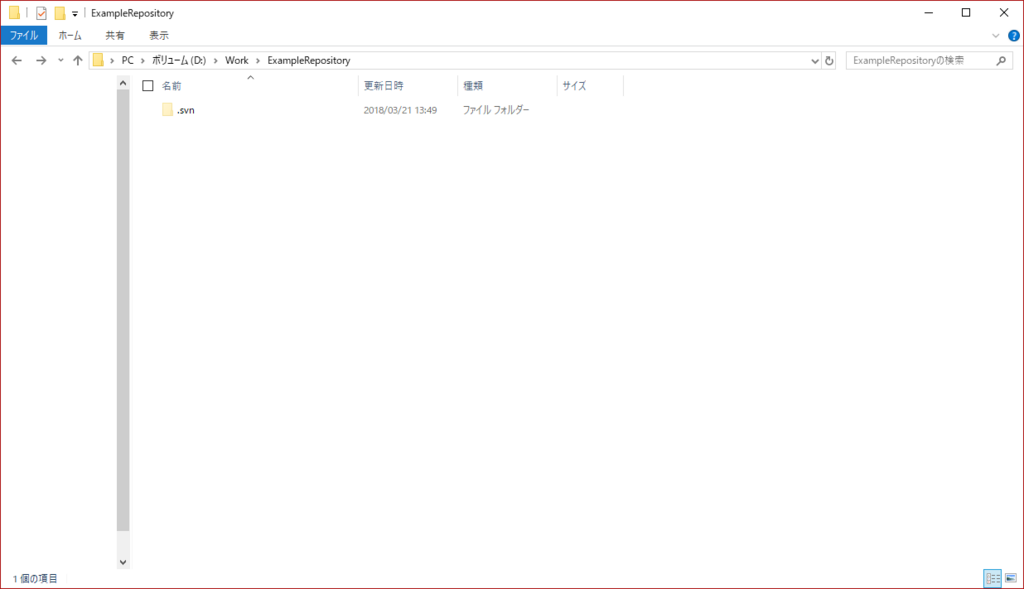Expand the root chevron before PC
The width and height of the screenshot is (1024, 589).
[x=112, y=61]
